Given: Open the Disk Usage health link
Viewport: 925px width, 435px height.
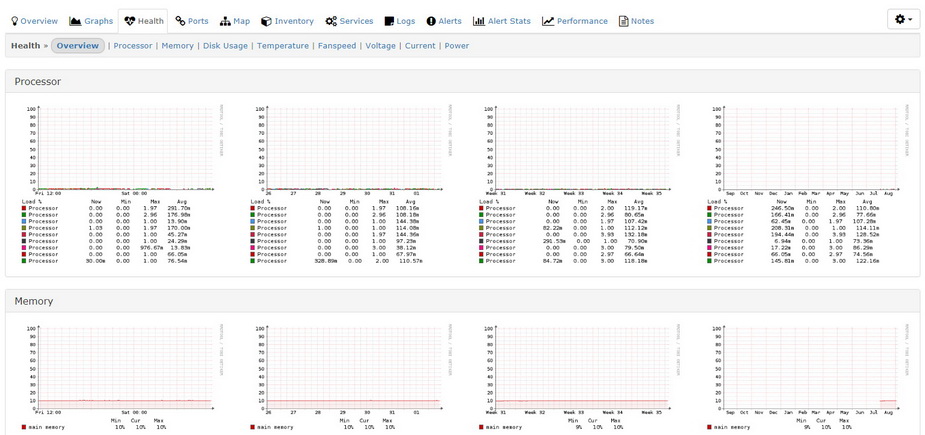Looking at the screenshot, I should tap(225, 46).
